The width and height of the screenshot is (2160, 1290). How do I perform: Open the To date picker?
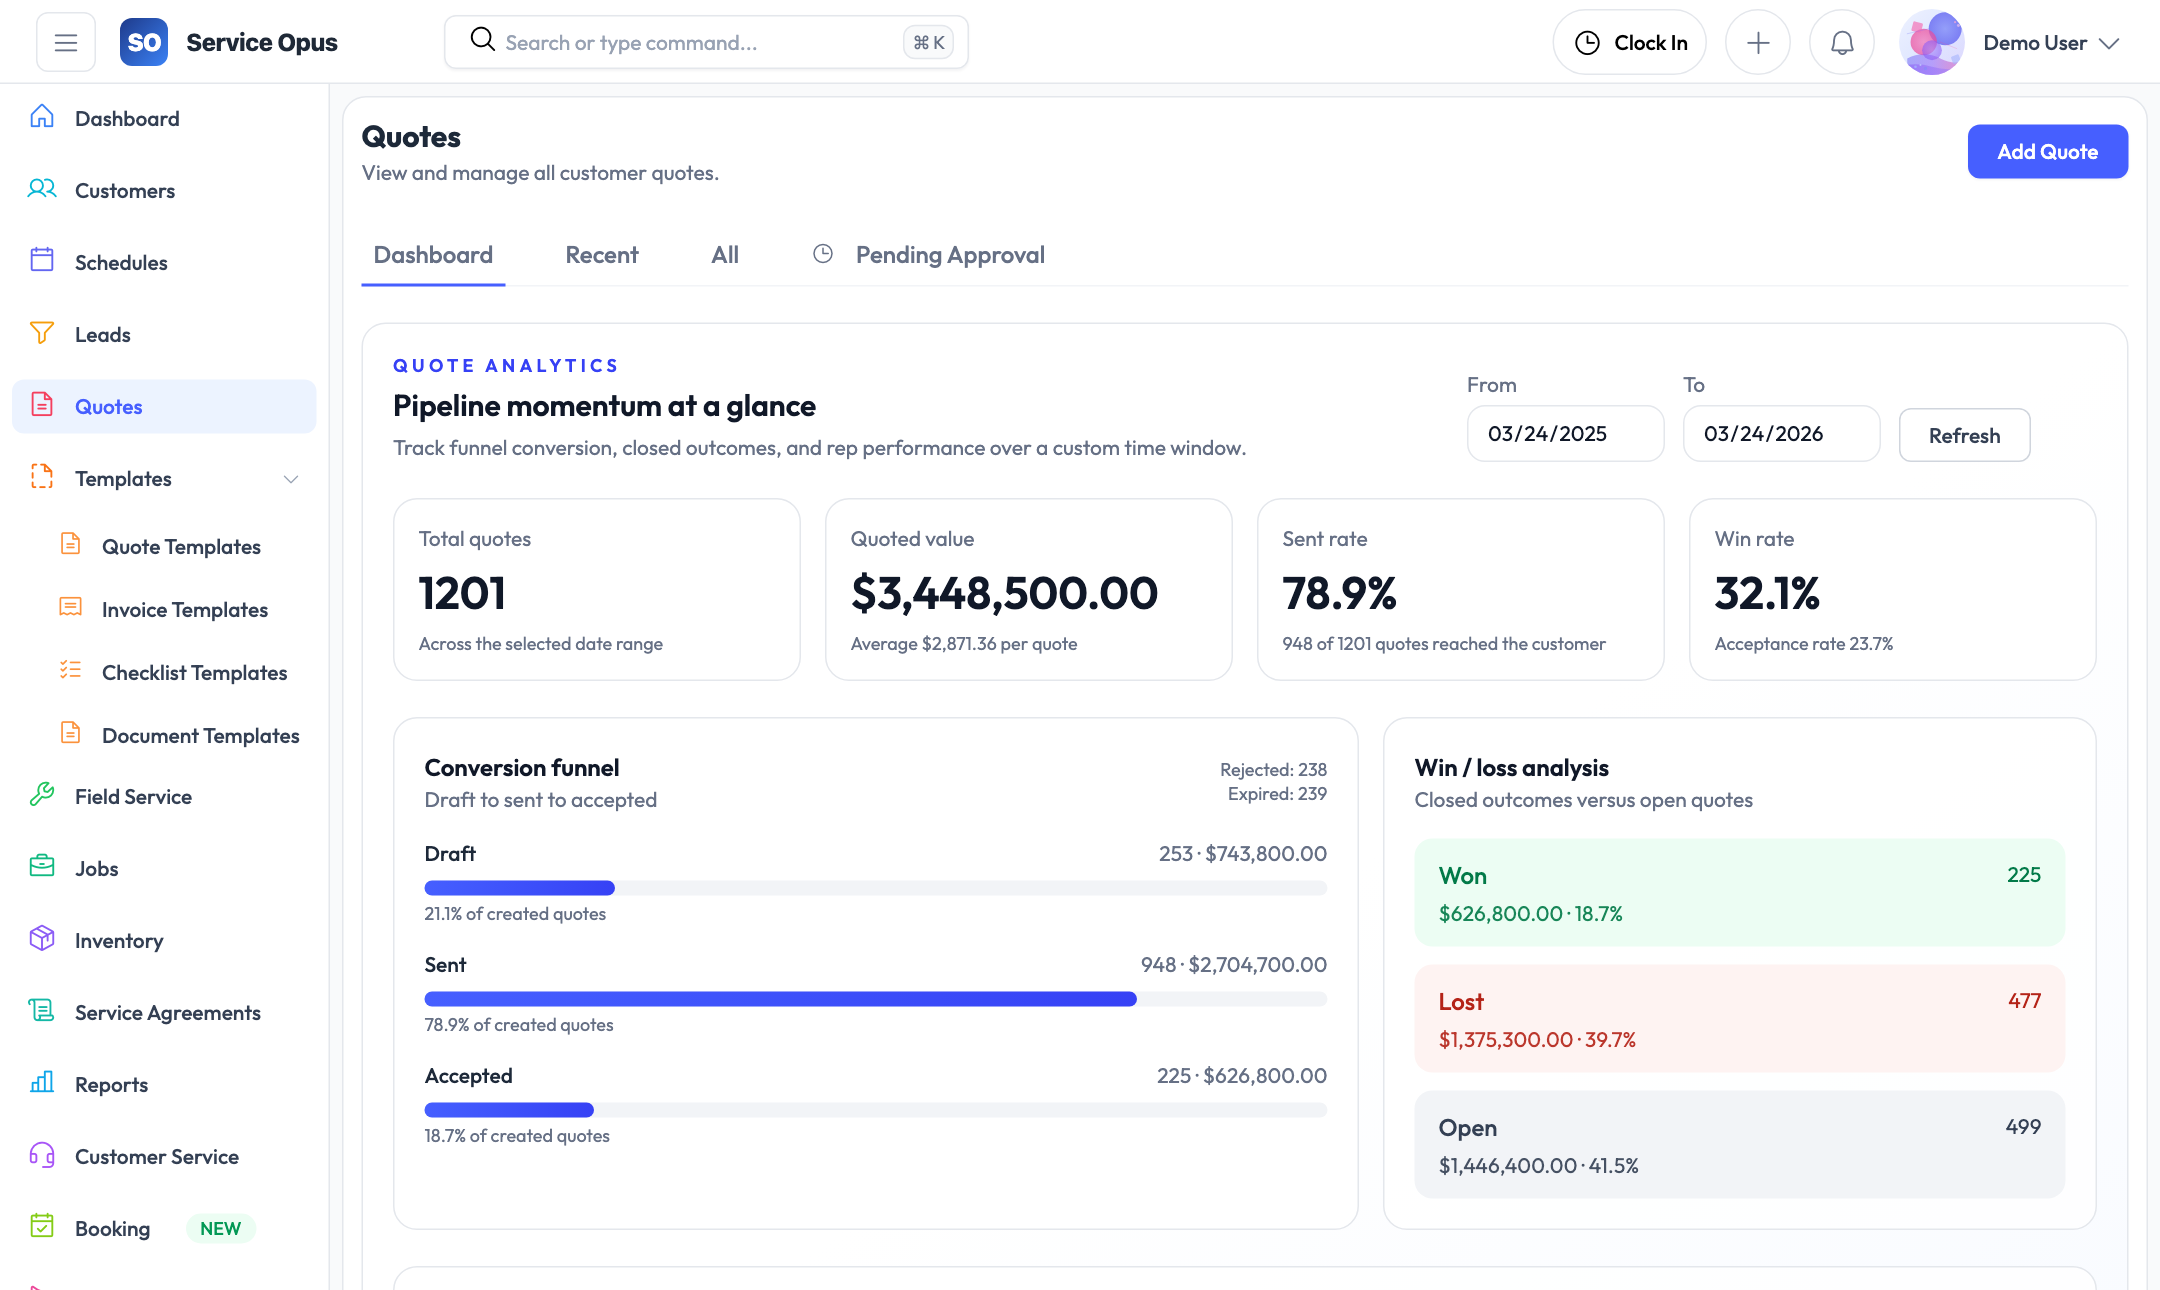pyautogui.click(x=1781, y=434)
